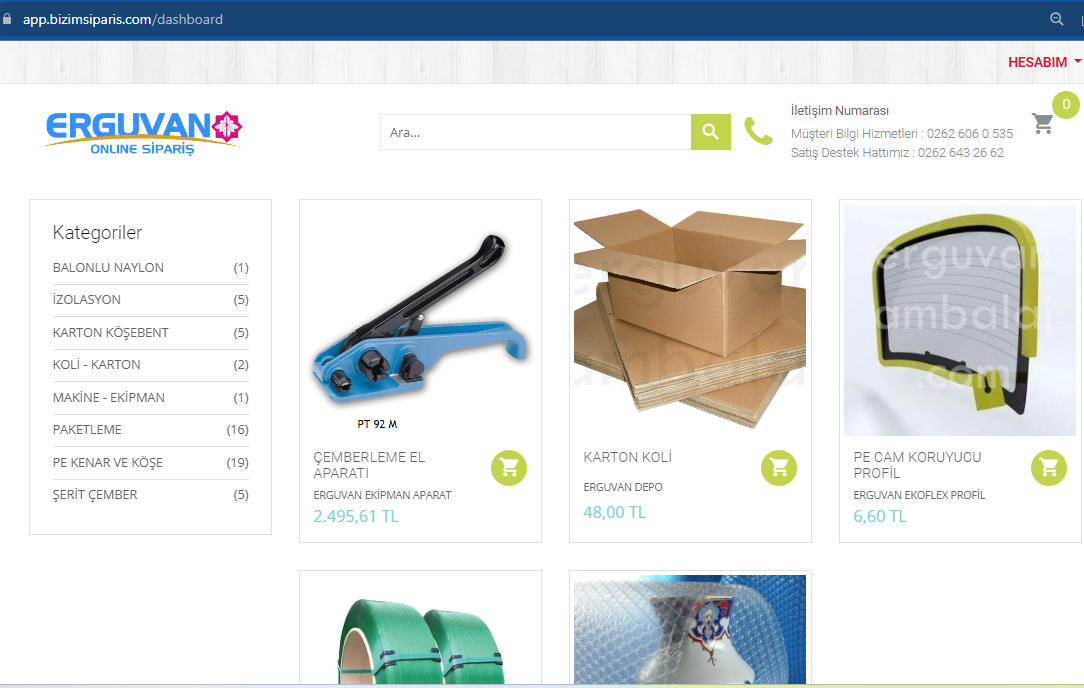The width and height of the screenshot is (1084, 688).
Task: Click the Erguvan Online Sipariş logo
Action: (144, 133)
